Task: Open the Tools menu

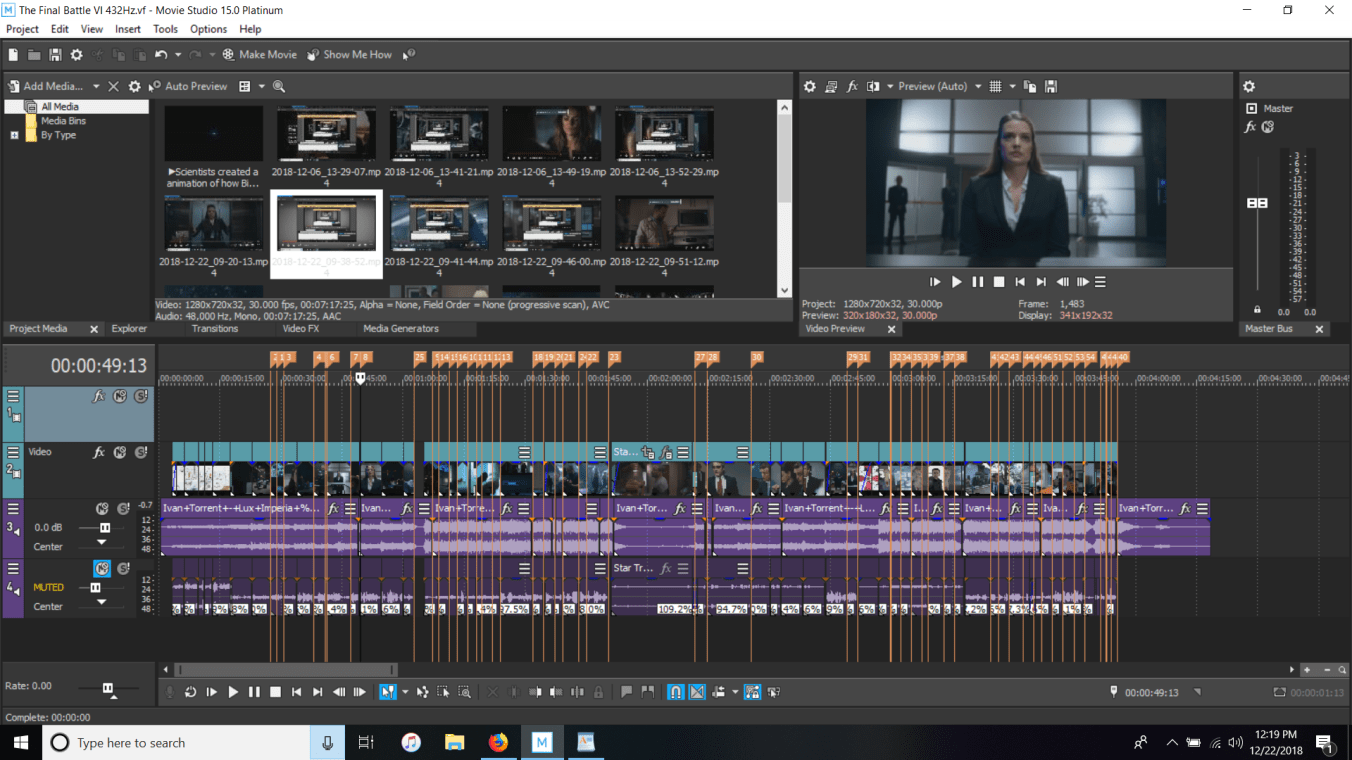Action: coord(165,29)
